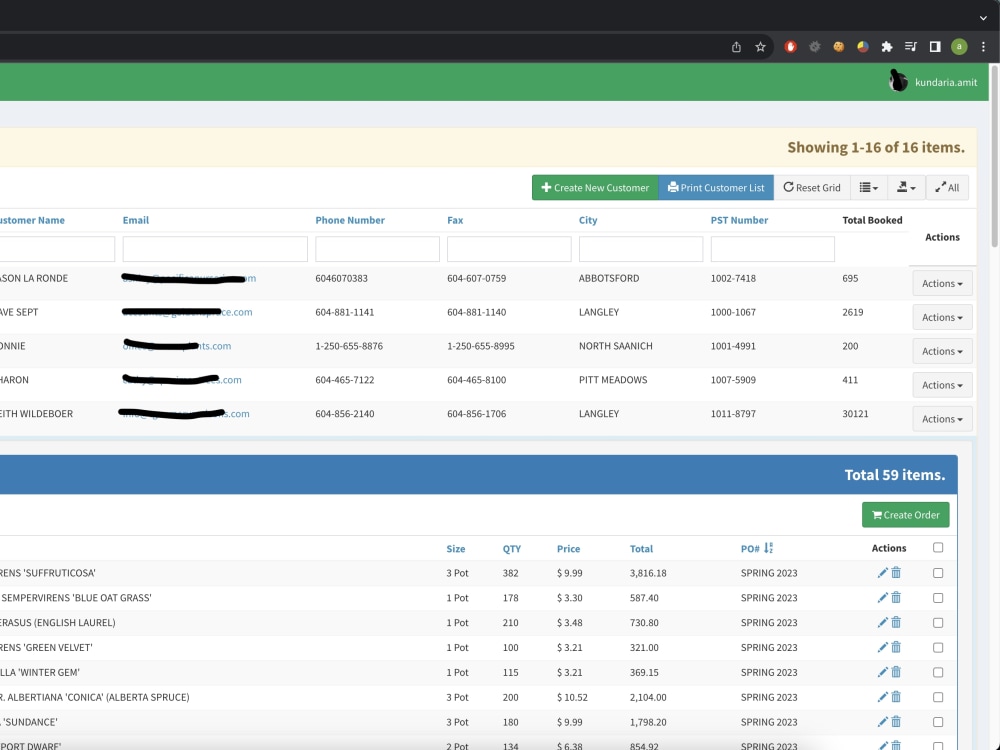The height and width of the screenshot is (750, 1000).
Task: Sort customers by PST Number column
Action: [x=739, y=220]
